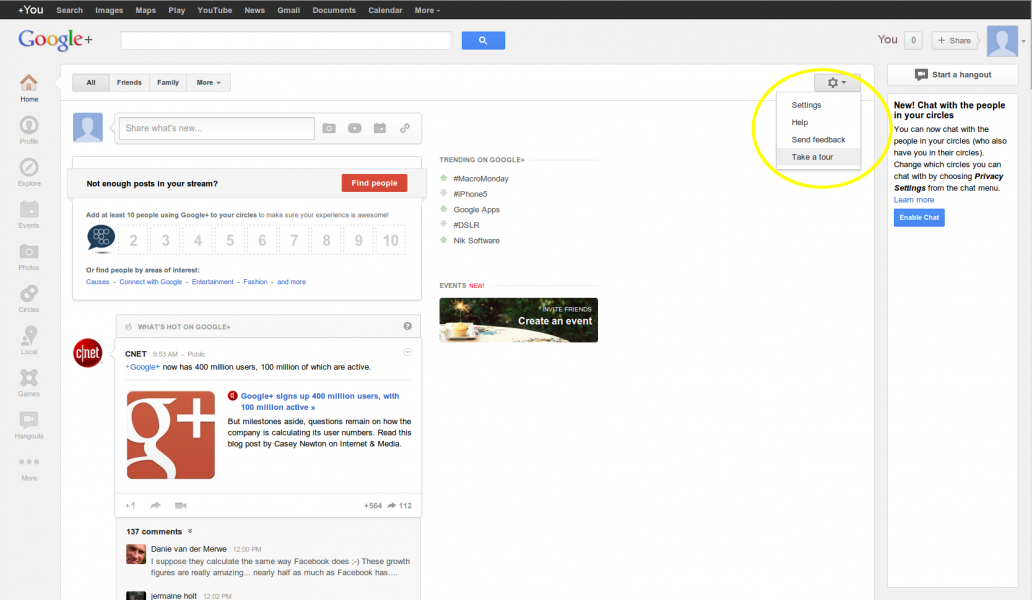Image resolution: width=1032 pixels, height=600 pixels.
Task: Click the Create an event banner
Action: (x=518, y=320)
